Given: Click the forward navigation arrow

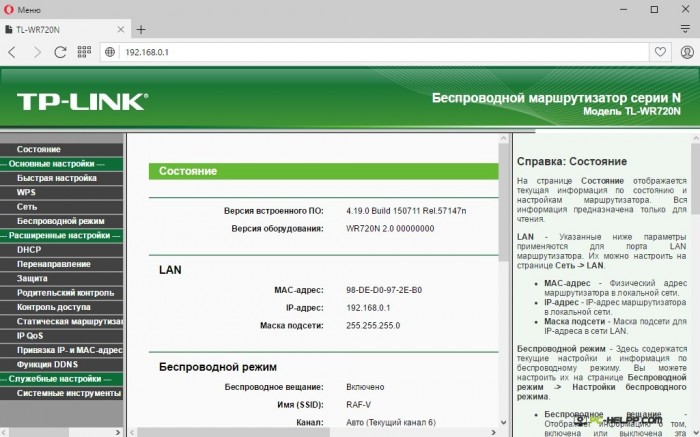Looking at the screenshot, I should [x=36, y=52].
